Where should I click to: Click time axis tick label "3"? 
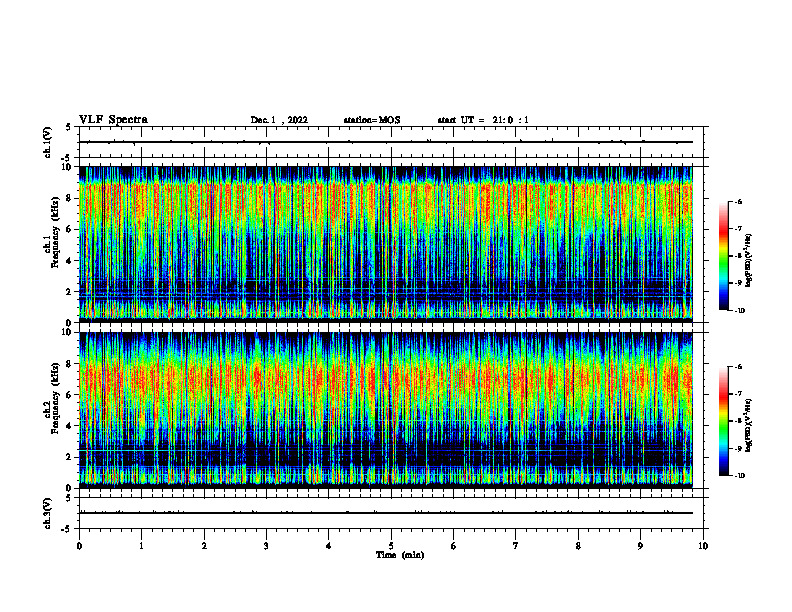[x=266, y=546]
